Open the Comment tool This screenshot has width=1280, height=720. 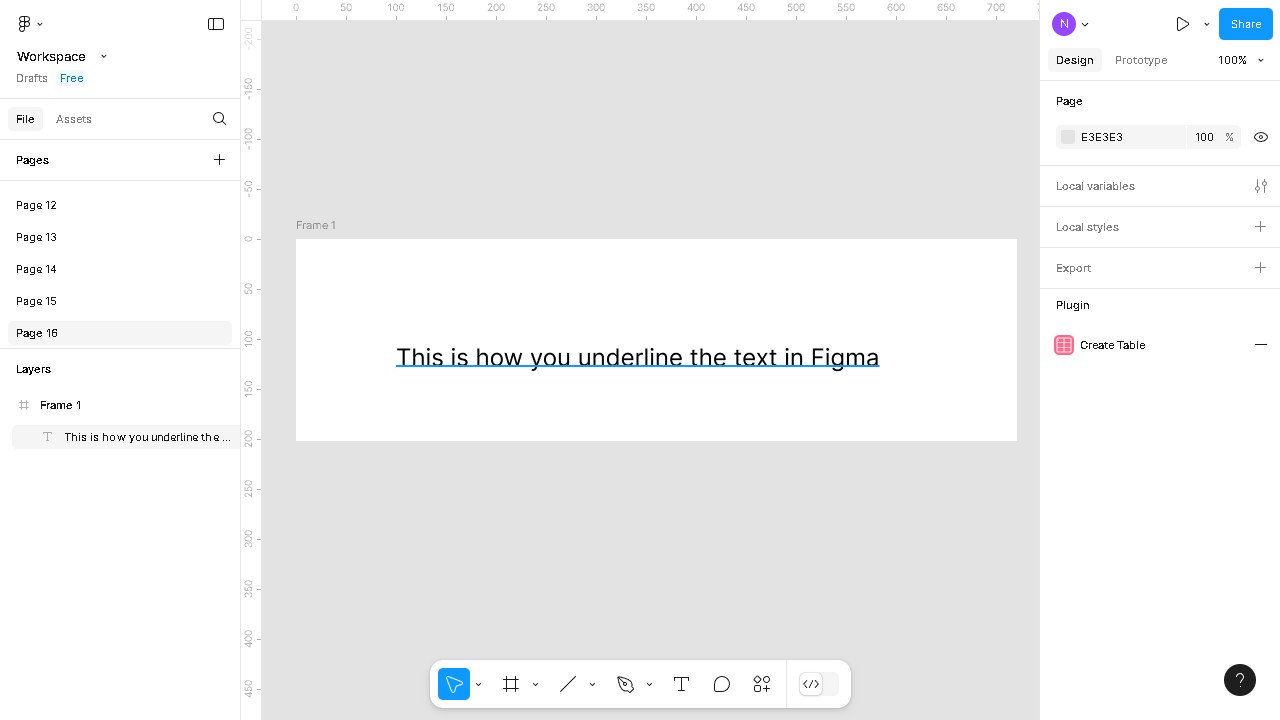tap(721, 684)
